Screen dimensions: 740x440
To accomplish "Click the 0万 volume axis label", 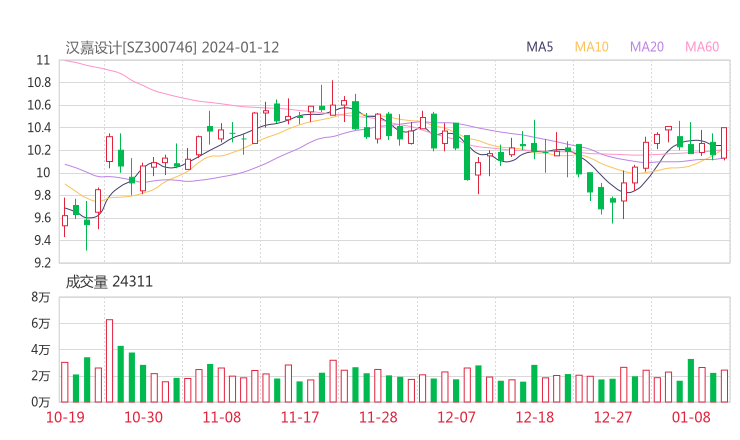I will tap(41, 402).
